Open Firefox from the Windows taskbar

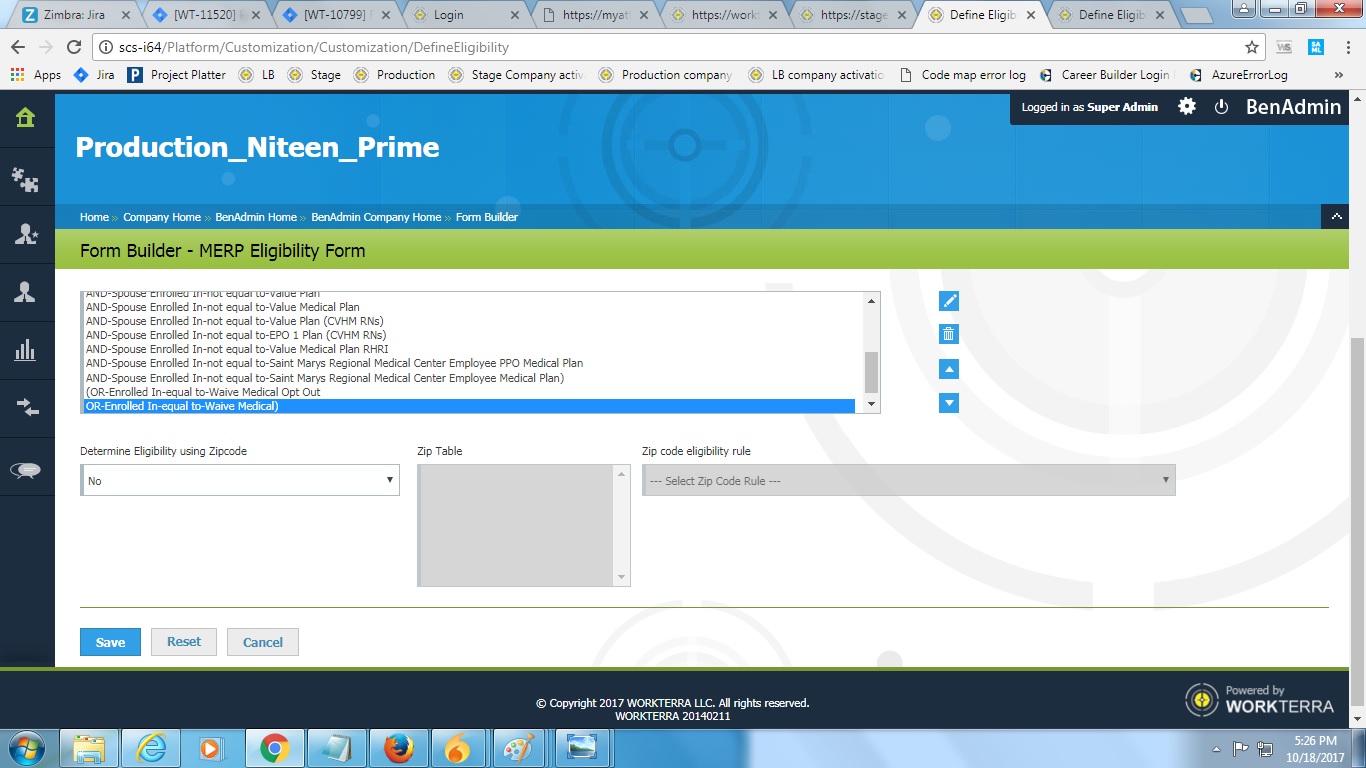coord(398,748)
